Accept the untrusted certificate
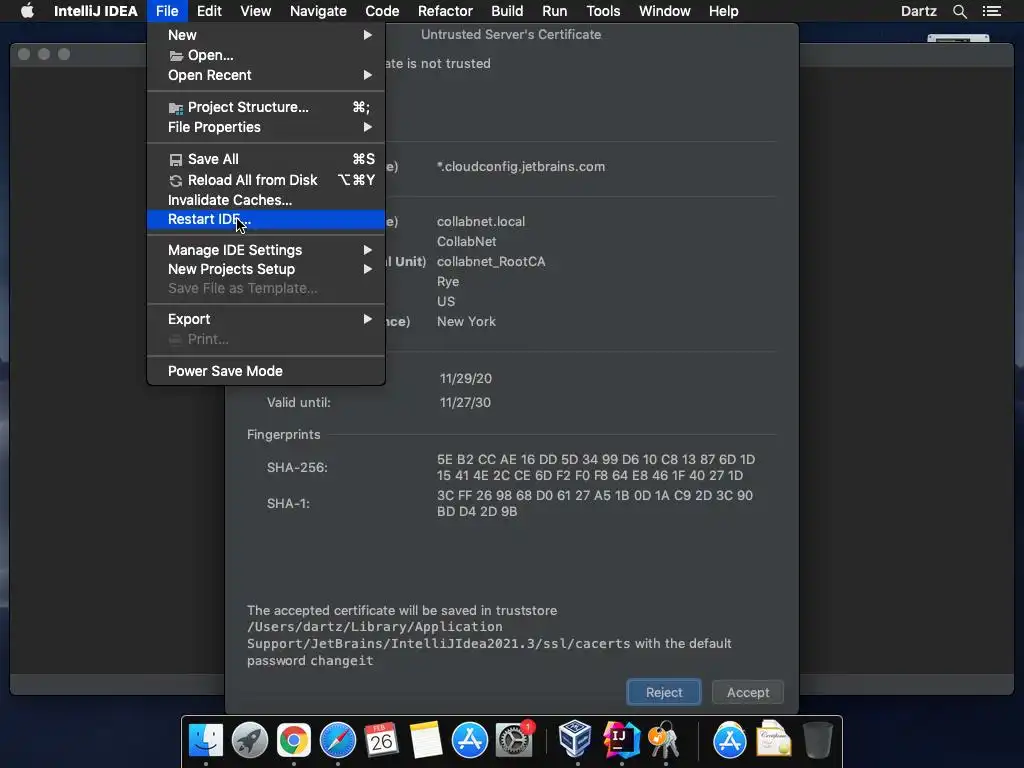The image size is (1024, 768). click(x=748, y=692)
